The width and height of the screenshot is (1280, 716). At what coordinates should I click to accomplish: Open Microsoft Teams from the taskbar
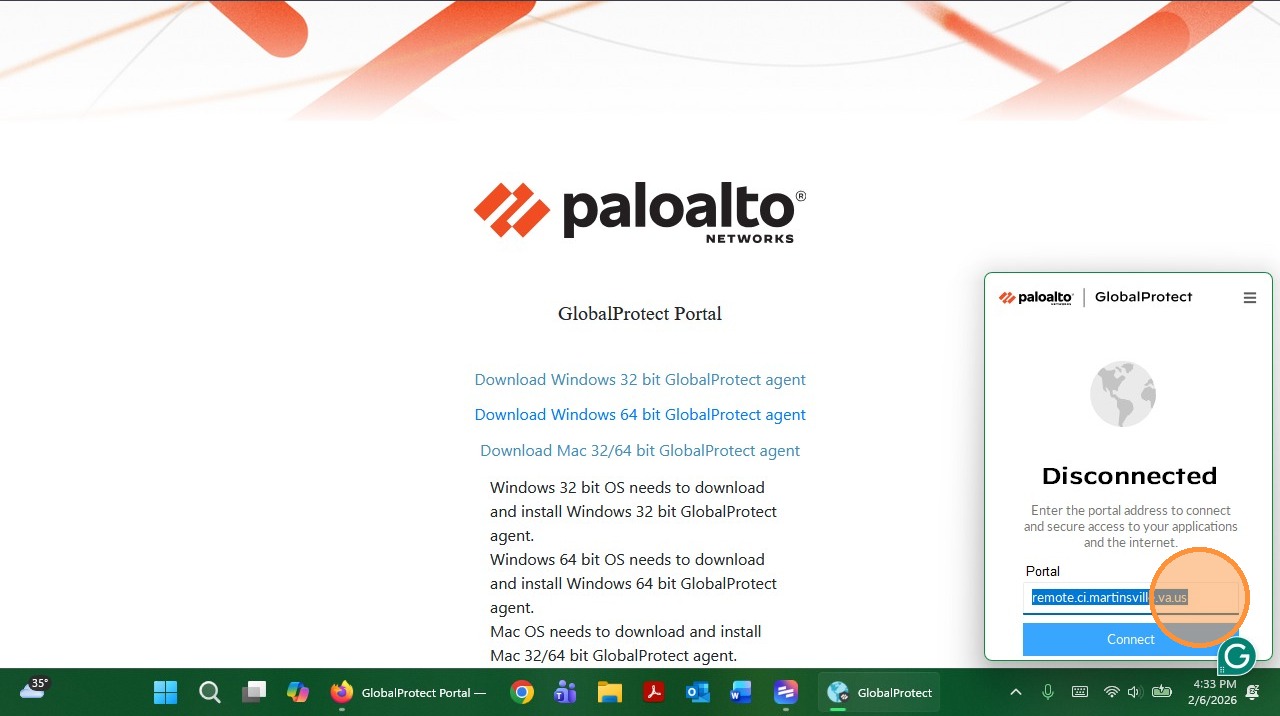pyautogui.click(x=565, y=692)
